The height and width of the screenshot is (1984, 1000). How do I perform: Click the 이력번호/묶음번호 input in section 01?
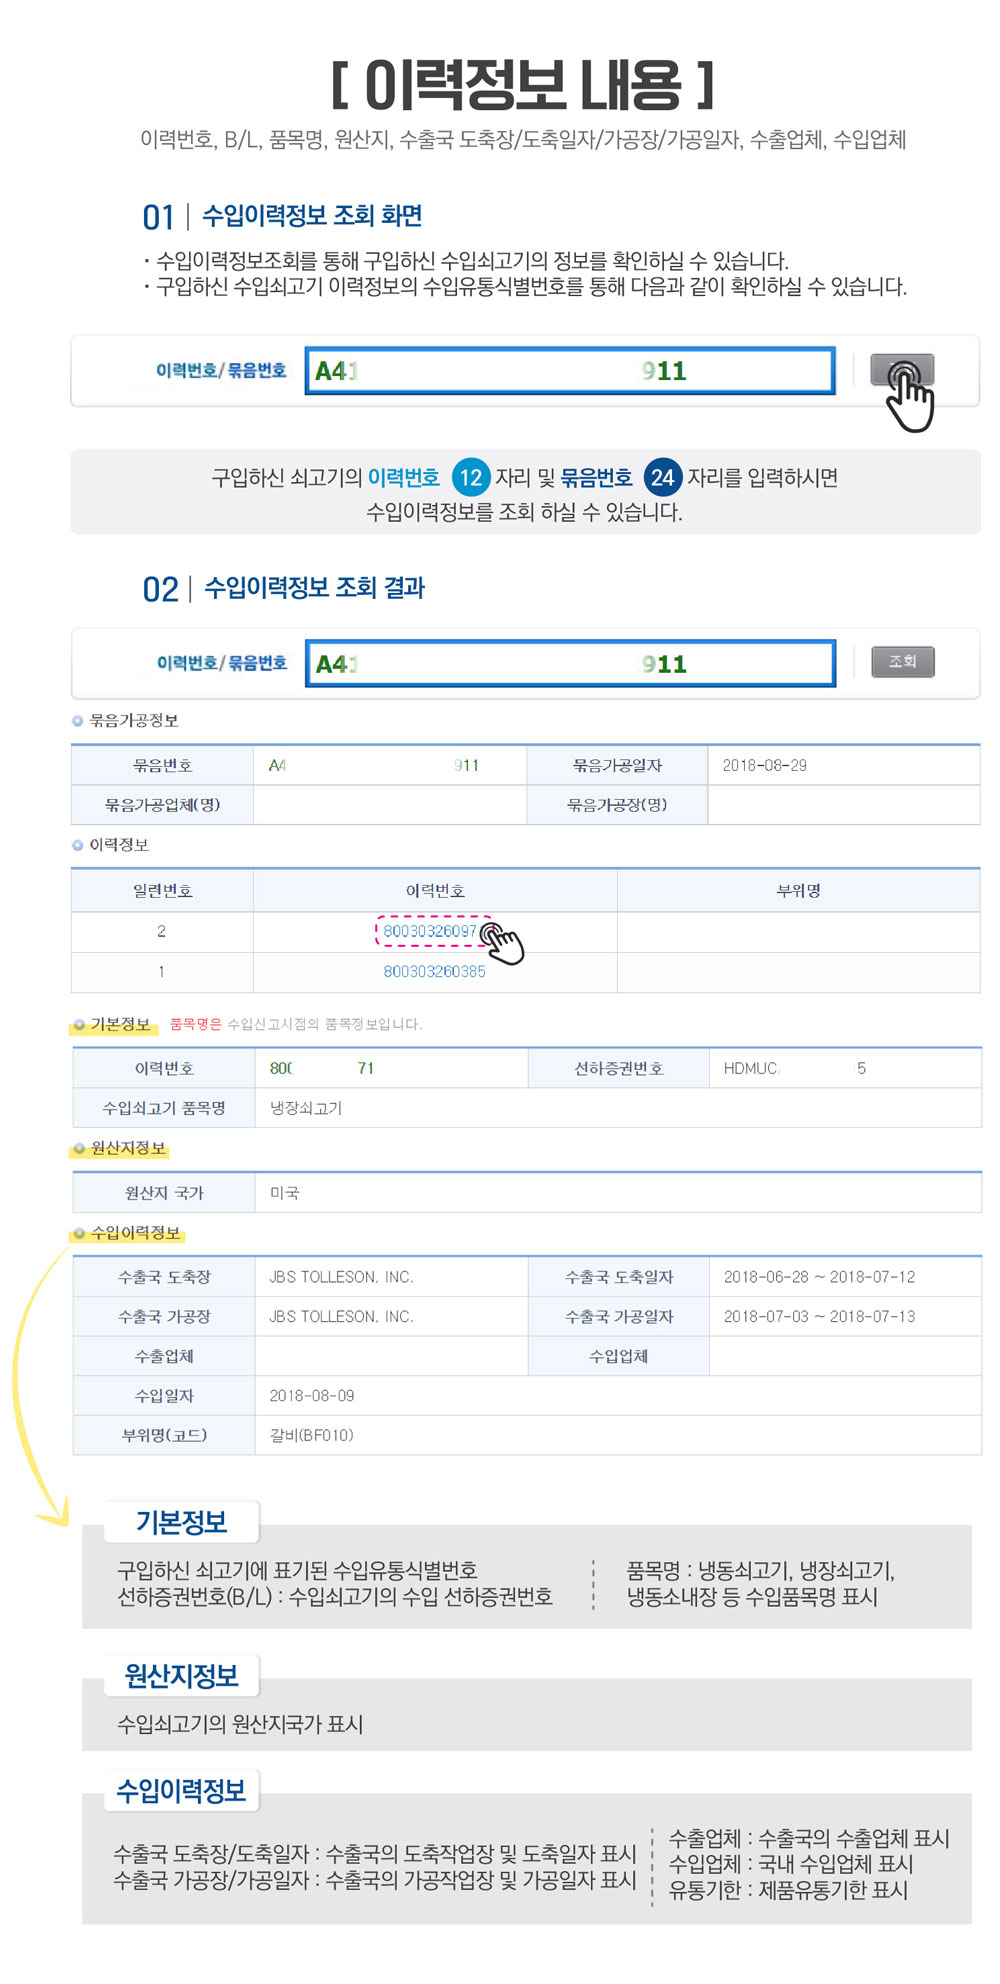[x=569, y=371]
